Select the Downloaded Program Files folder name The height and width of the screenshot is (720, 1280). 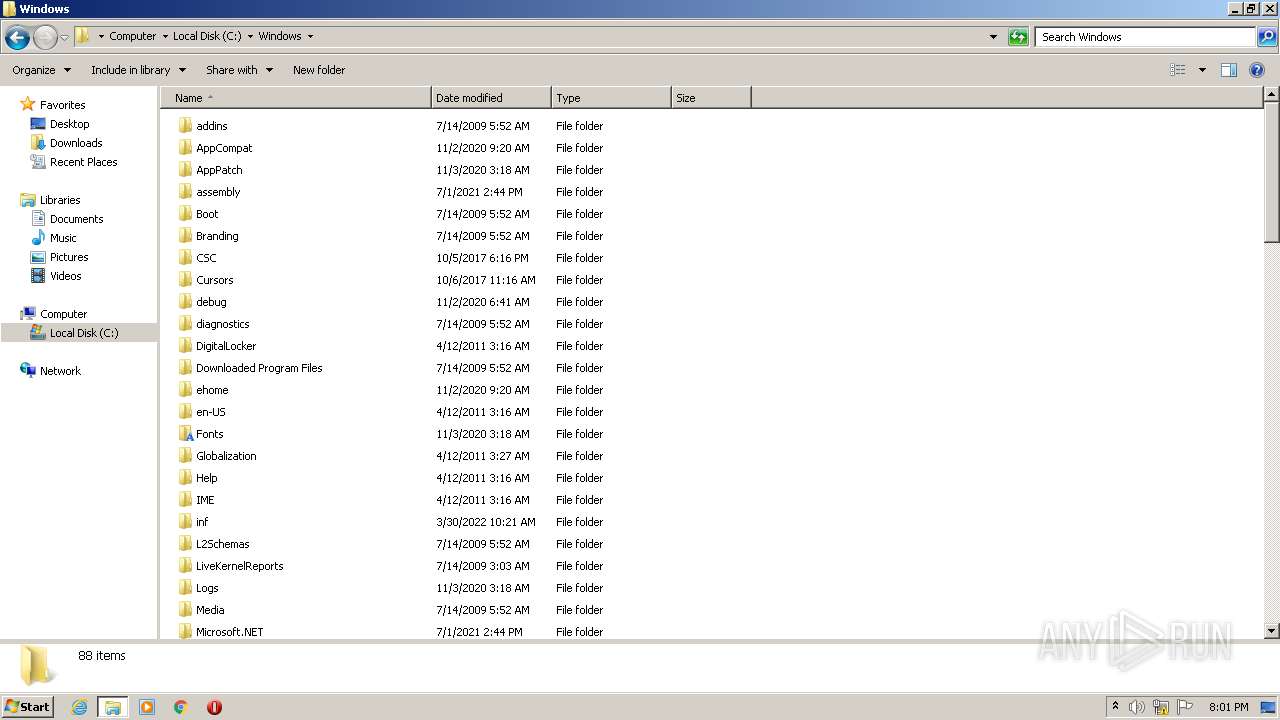[259, 368]
